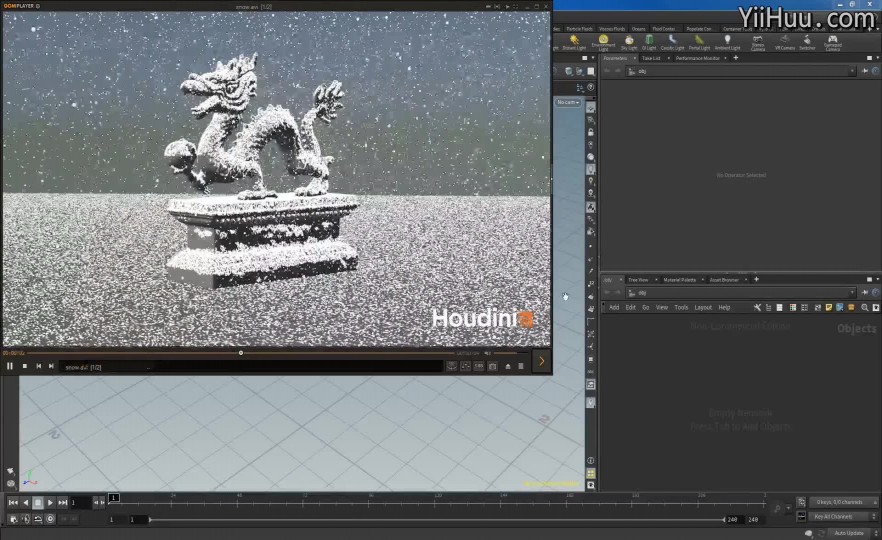Select the Ambient Light shelf tool

[x=727, y=43]
